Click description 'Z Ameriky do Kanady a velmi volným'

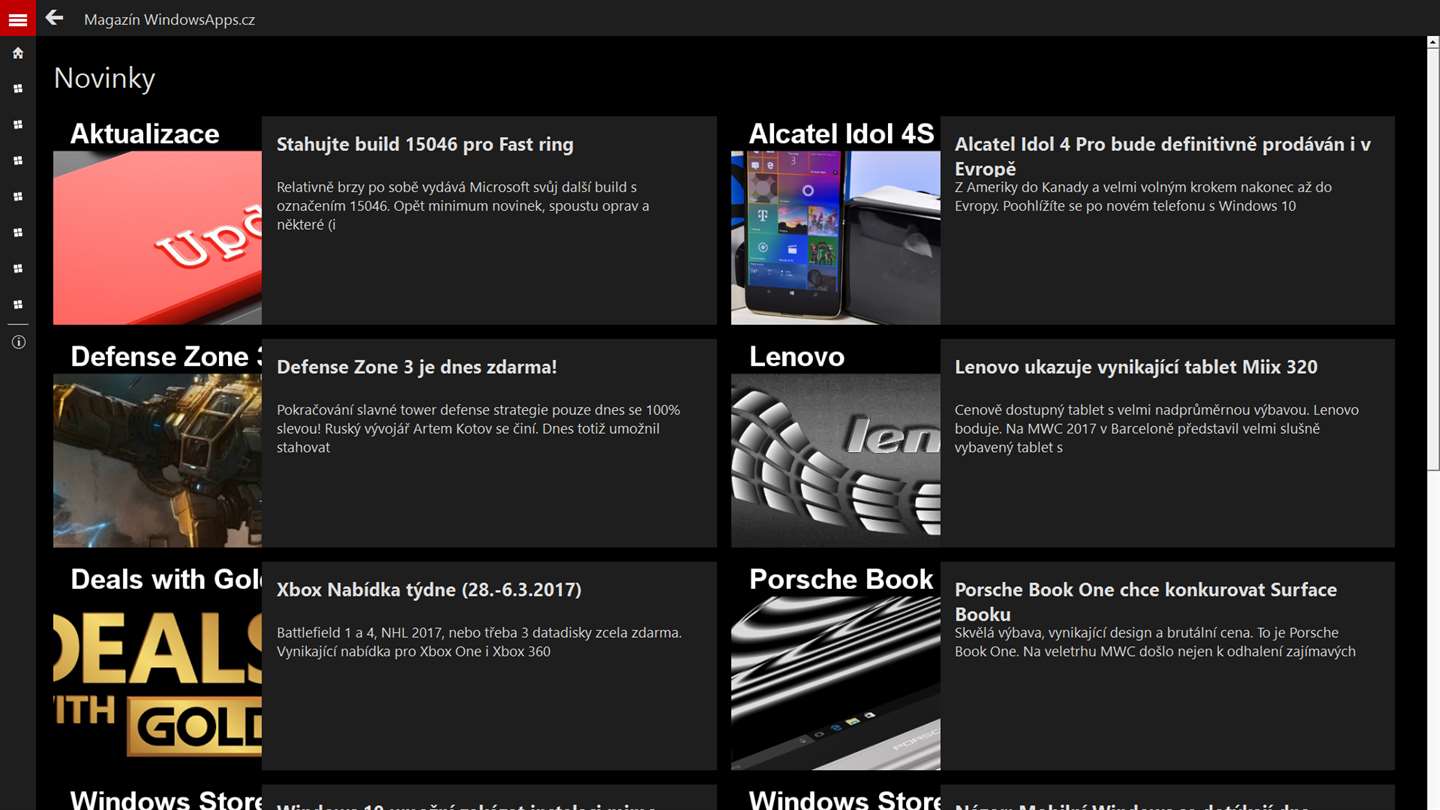point(1143,196)
